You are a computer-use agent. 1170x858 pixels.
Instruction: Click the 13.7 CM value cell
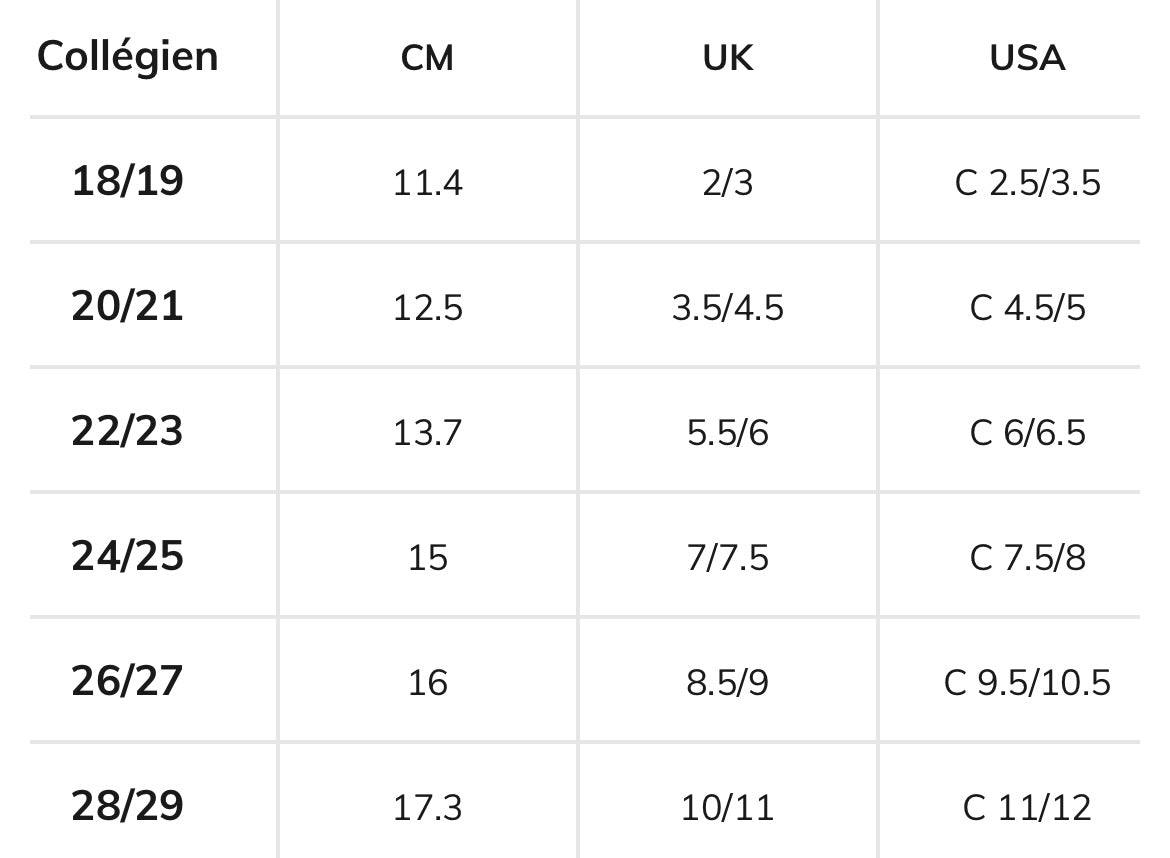(x=427, y=433)
